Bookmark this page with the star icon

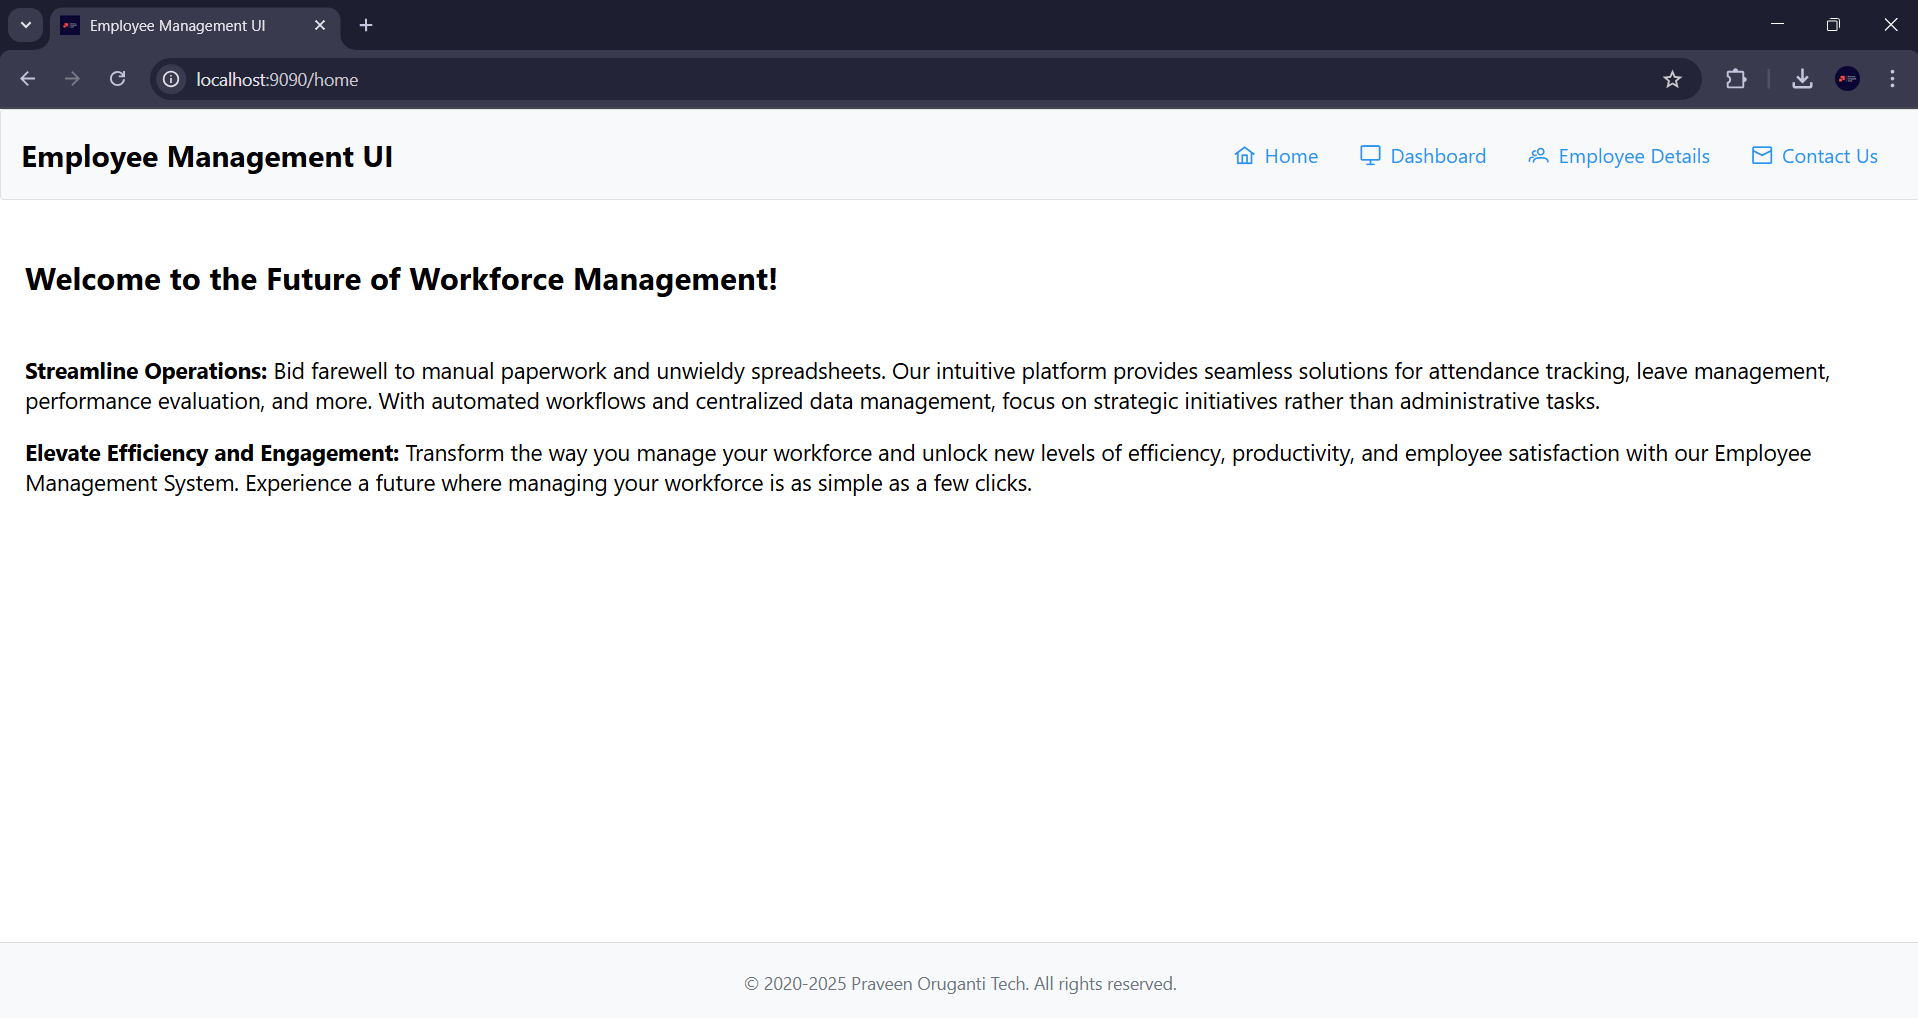tap(1672, 79)
